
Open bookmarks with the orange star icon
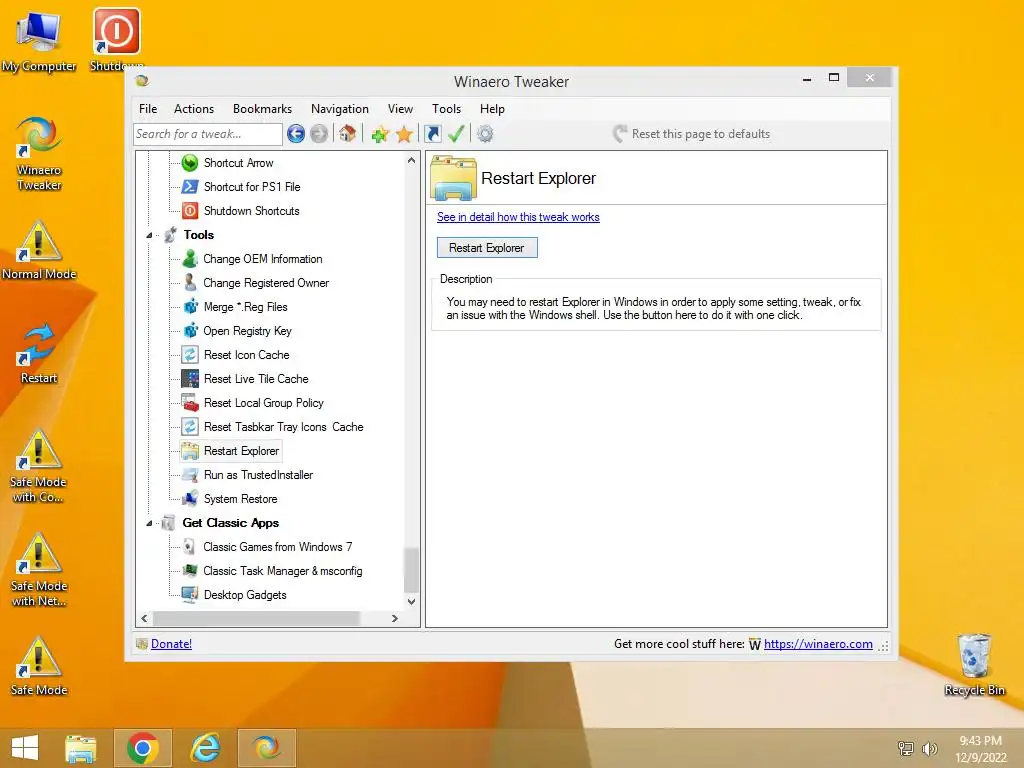pyautogui.click(x=404, y=134)
